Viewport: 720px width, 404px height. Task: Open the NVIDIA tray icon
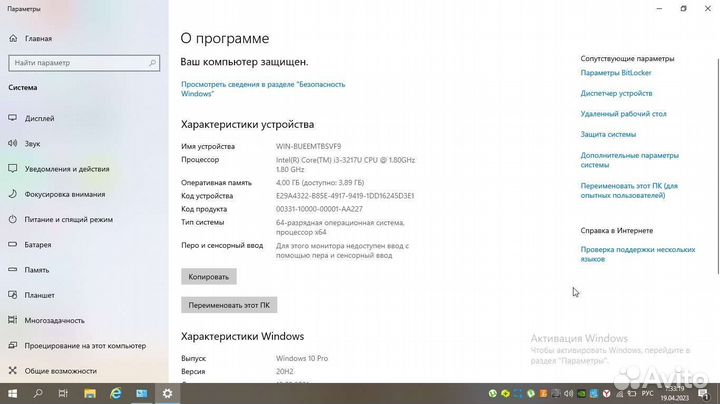pos(581,393)
